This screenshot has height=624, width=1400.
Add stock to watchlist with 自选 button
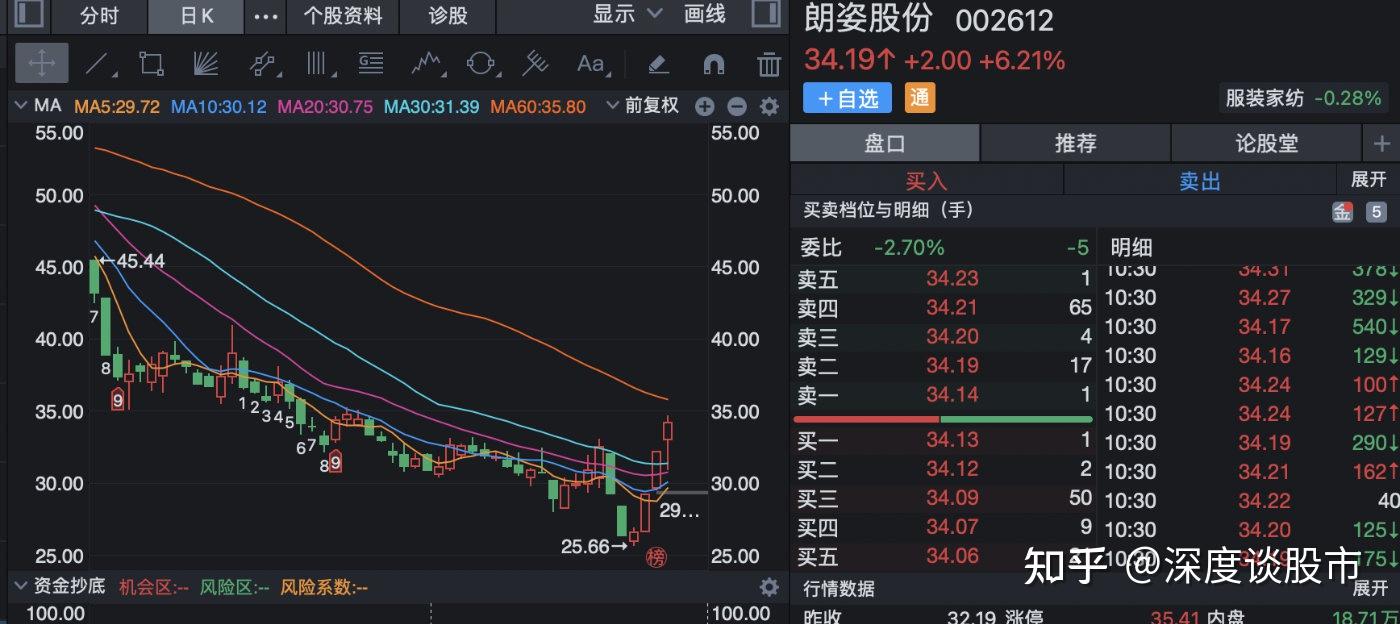(846, 98)
